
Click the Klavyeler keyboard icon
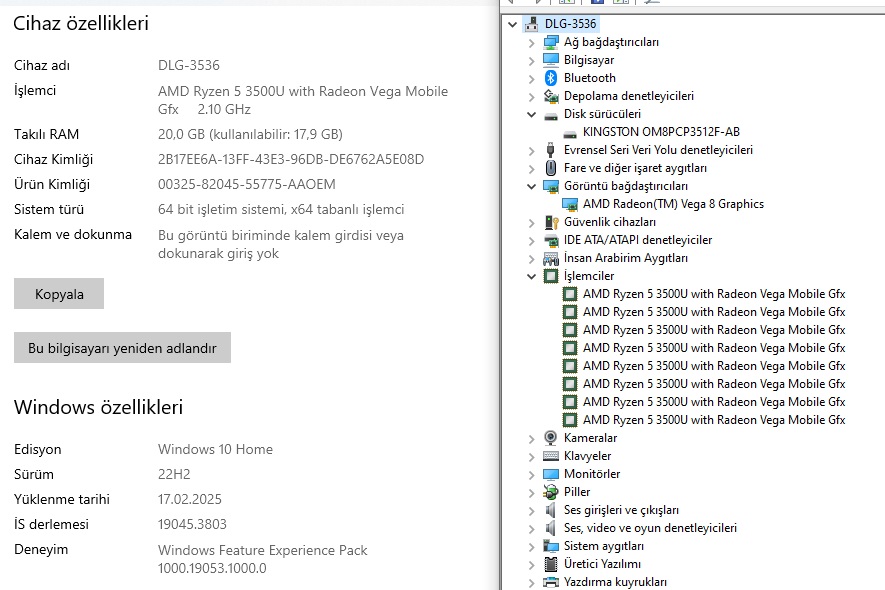[x=550, y=456]
